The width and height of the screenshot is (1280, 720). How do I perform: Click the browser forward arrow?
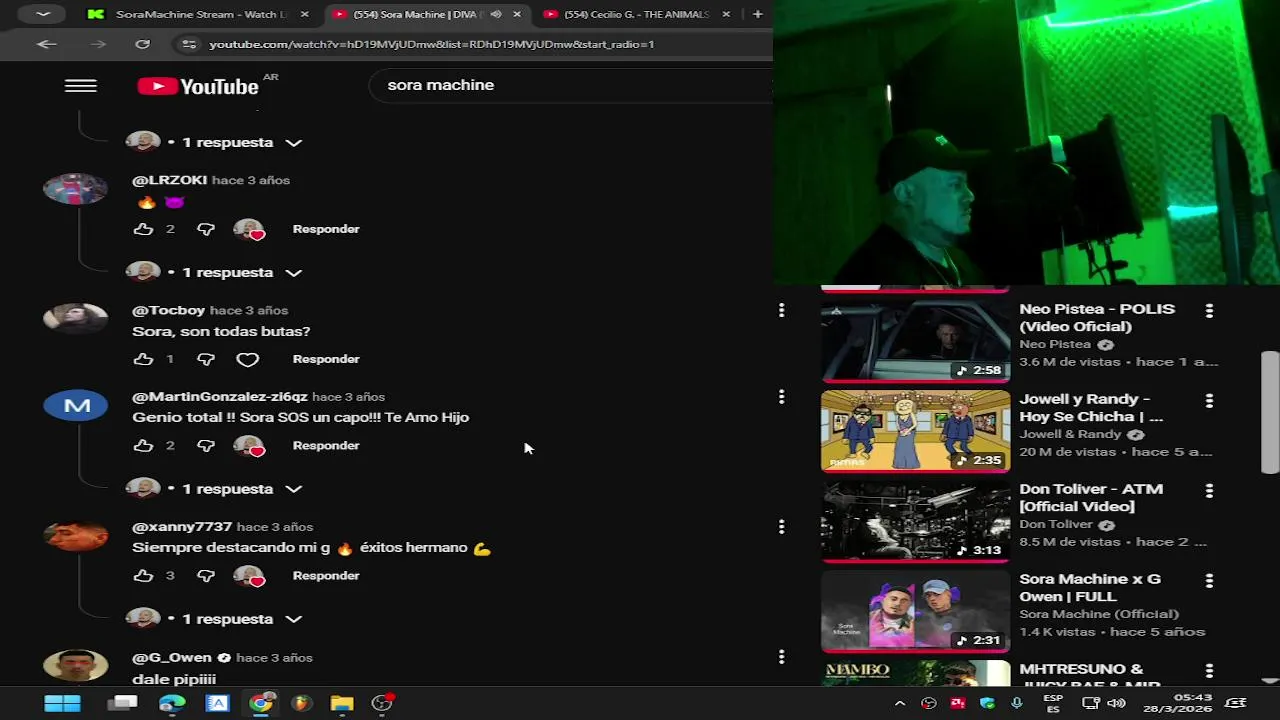(x=97, y=44)
